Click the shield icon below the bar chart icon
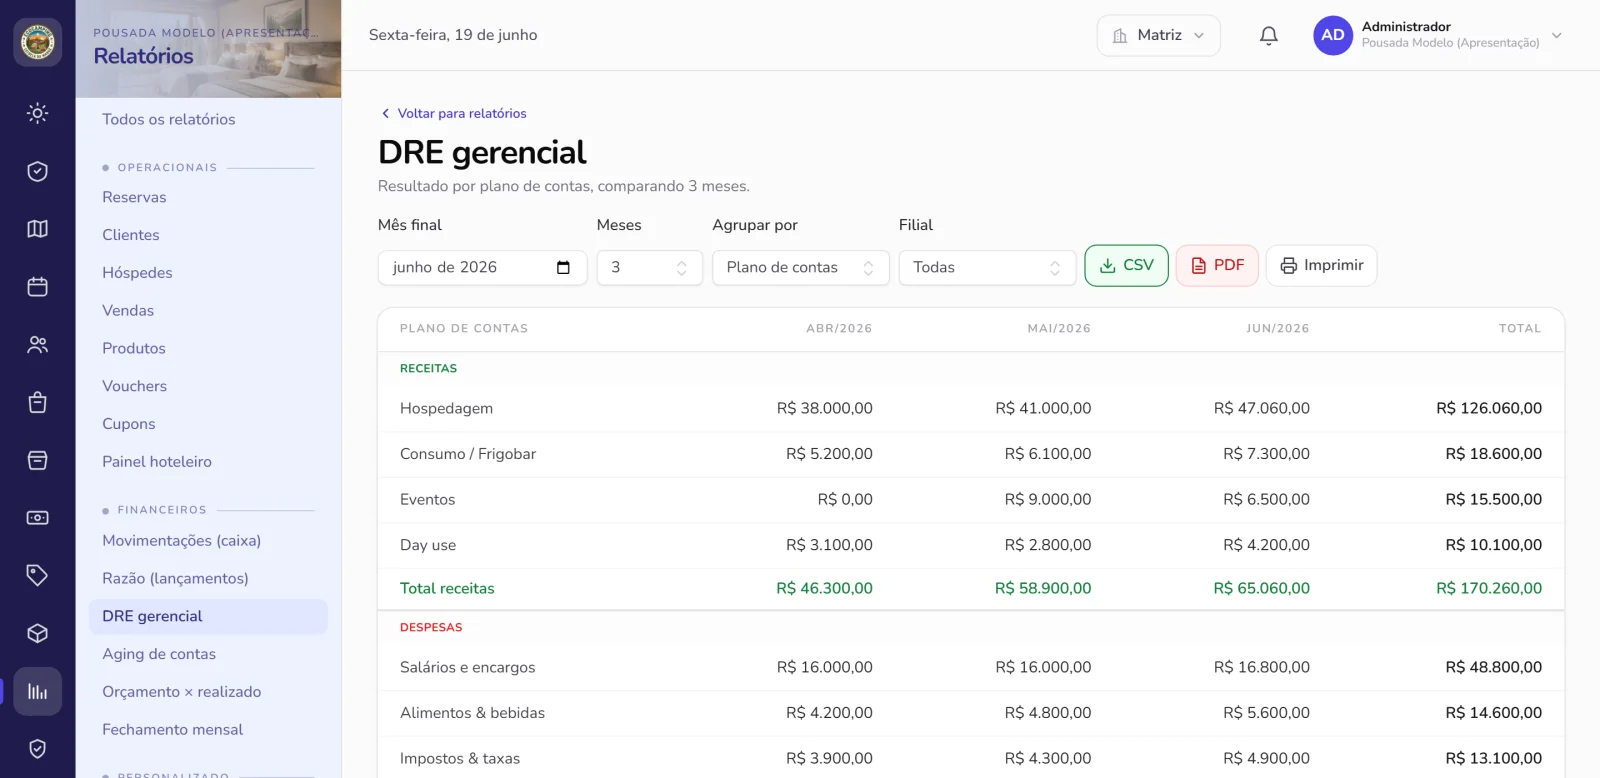 (38, 749)
